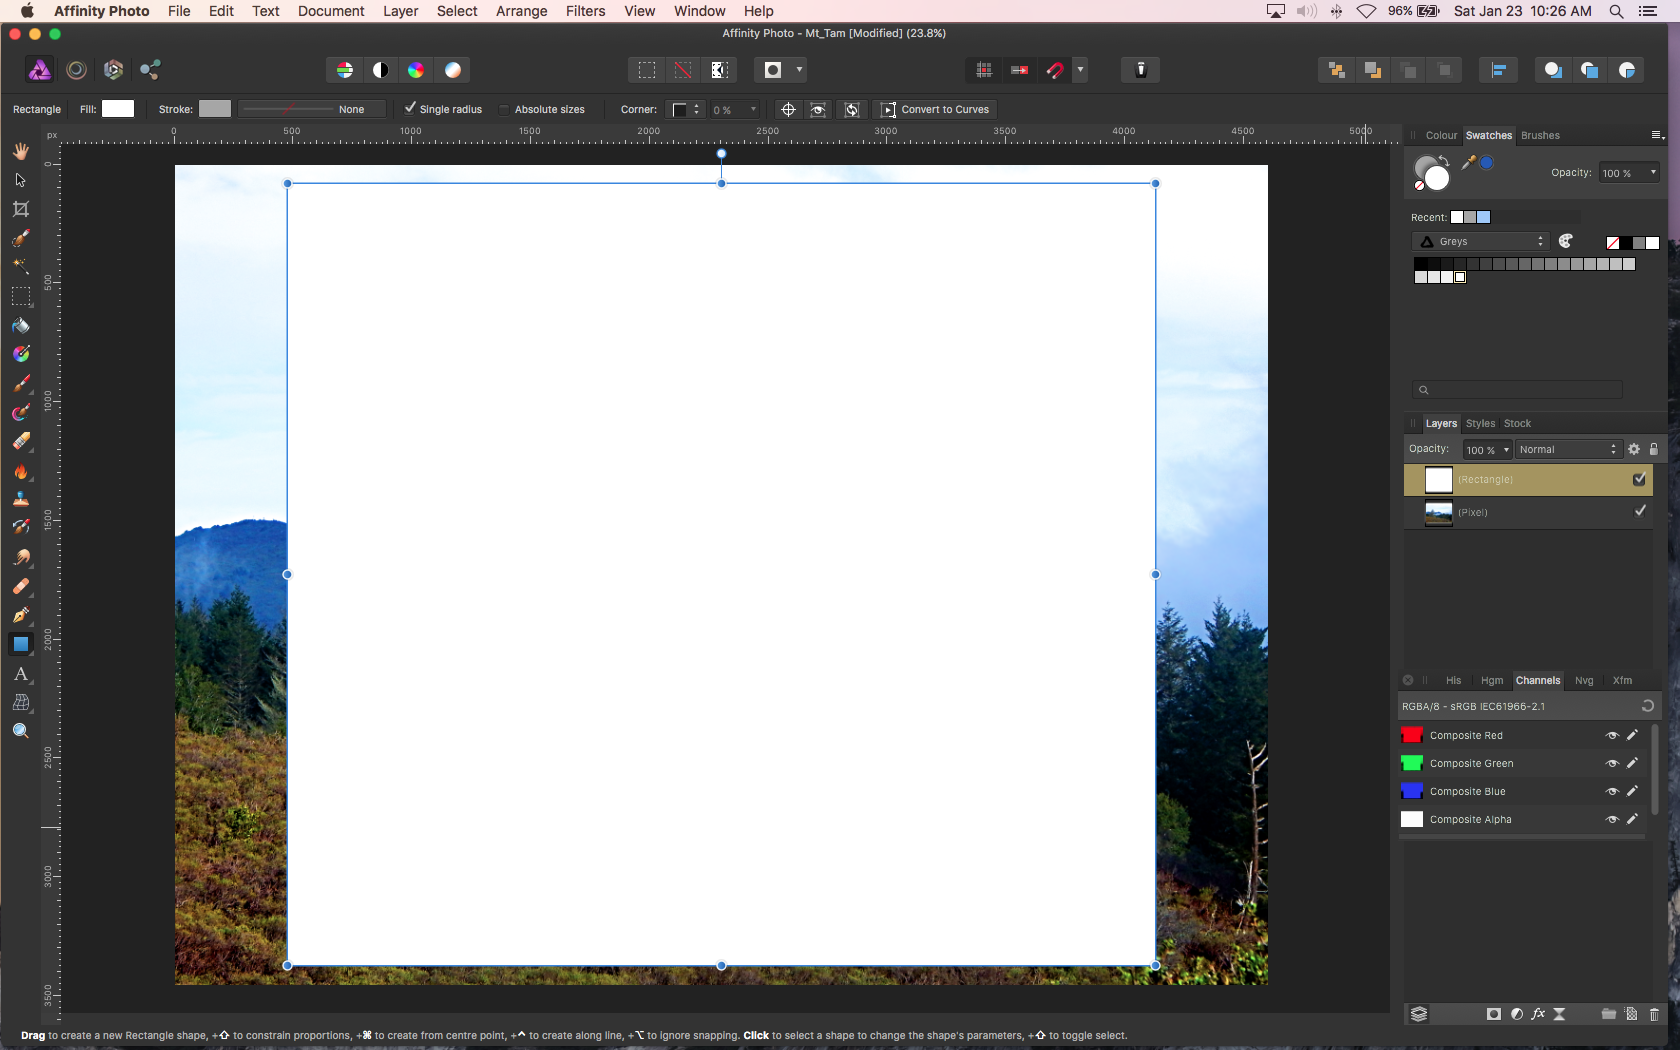Pick the black swatch in Greys palette
The image size is (1680, 1050).
coord(1421,264)
